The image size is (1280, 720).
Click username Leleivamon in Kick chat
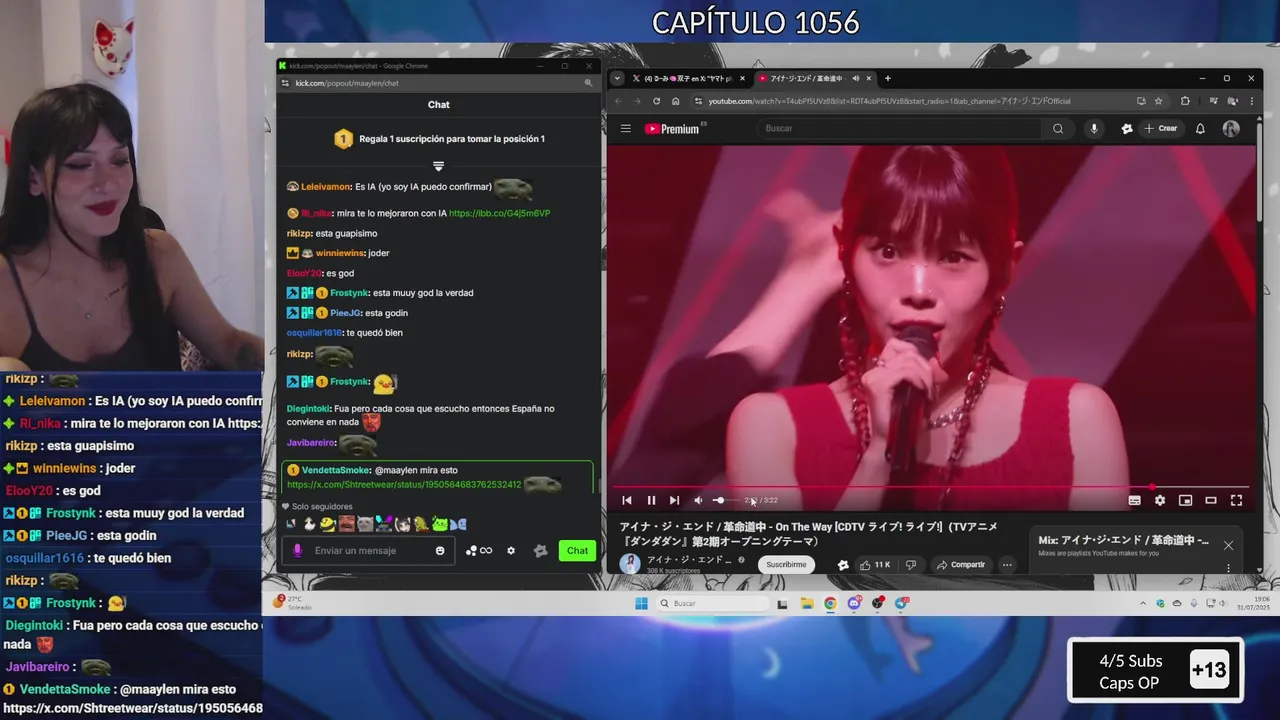[x=326, y=187]
